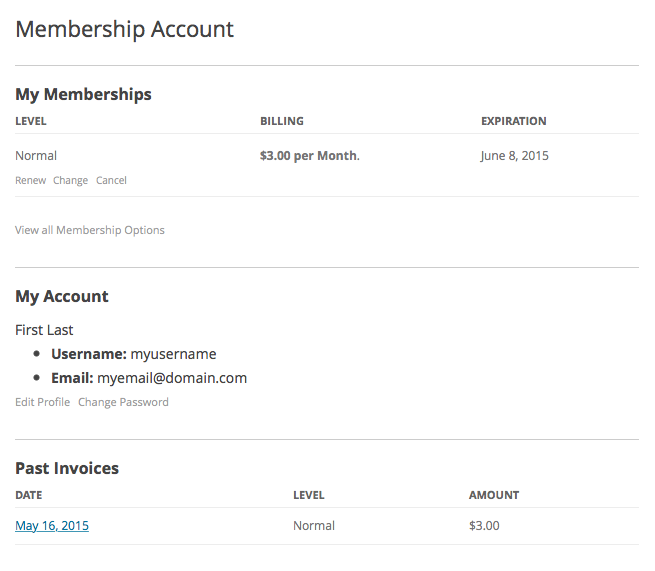Click the My Memberships heading

tap(83, 94)
